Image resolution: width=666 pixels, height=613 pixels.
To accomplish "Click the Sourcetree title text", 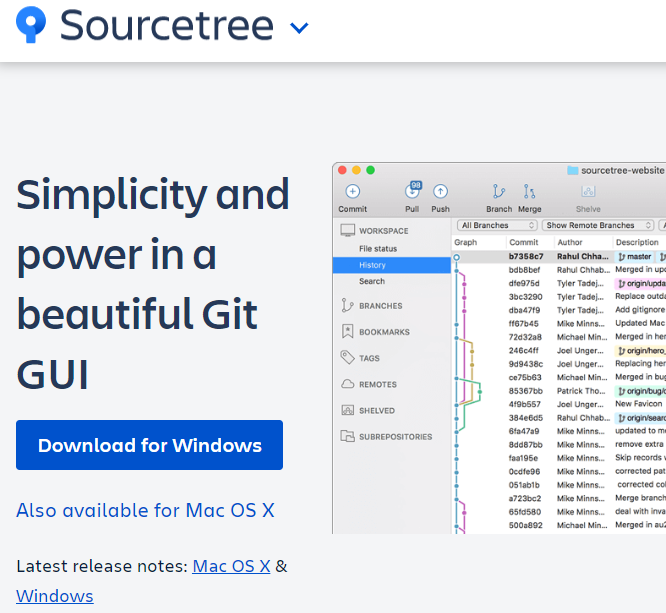I will coord(167,25).
